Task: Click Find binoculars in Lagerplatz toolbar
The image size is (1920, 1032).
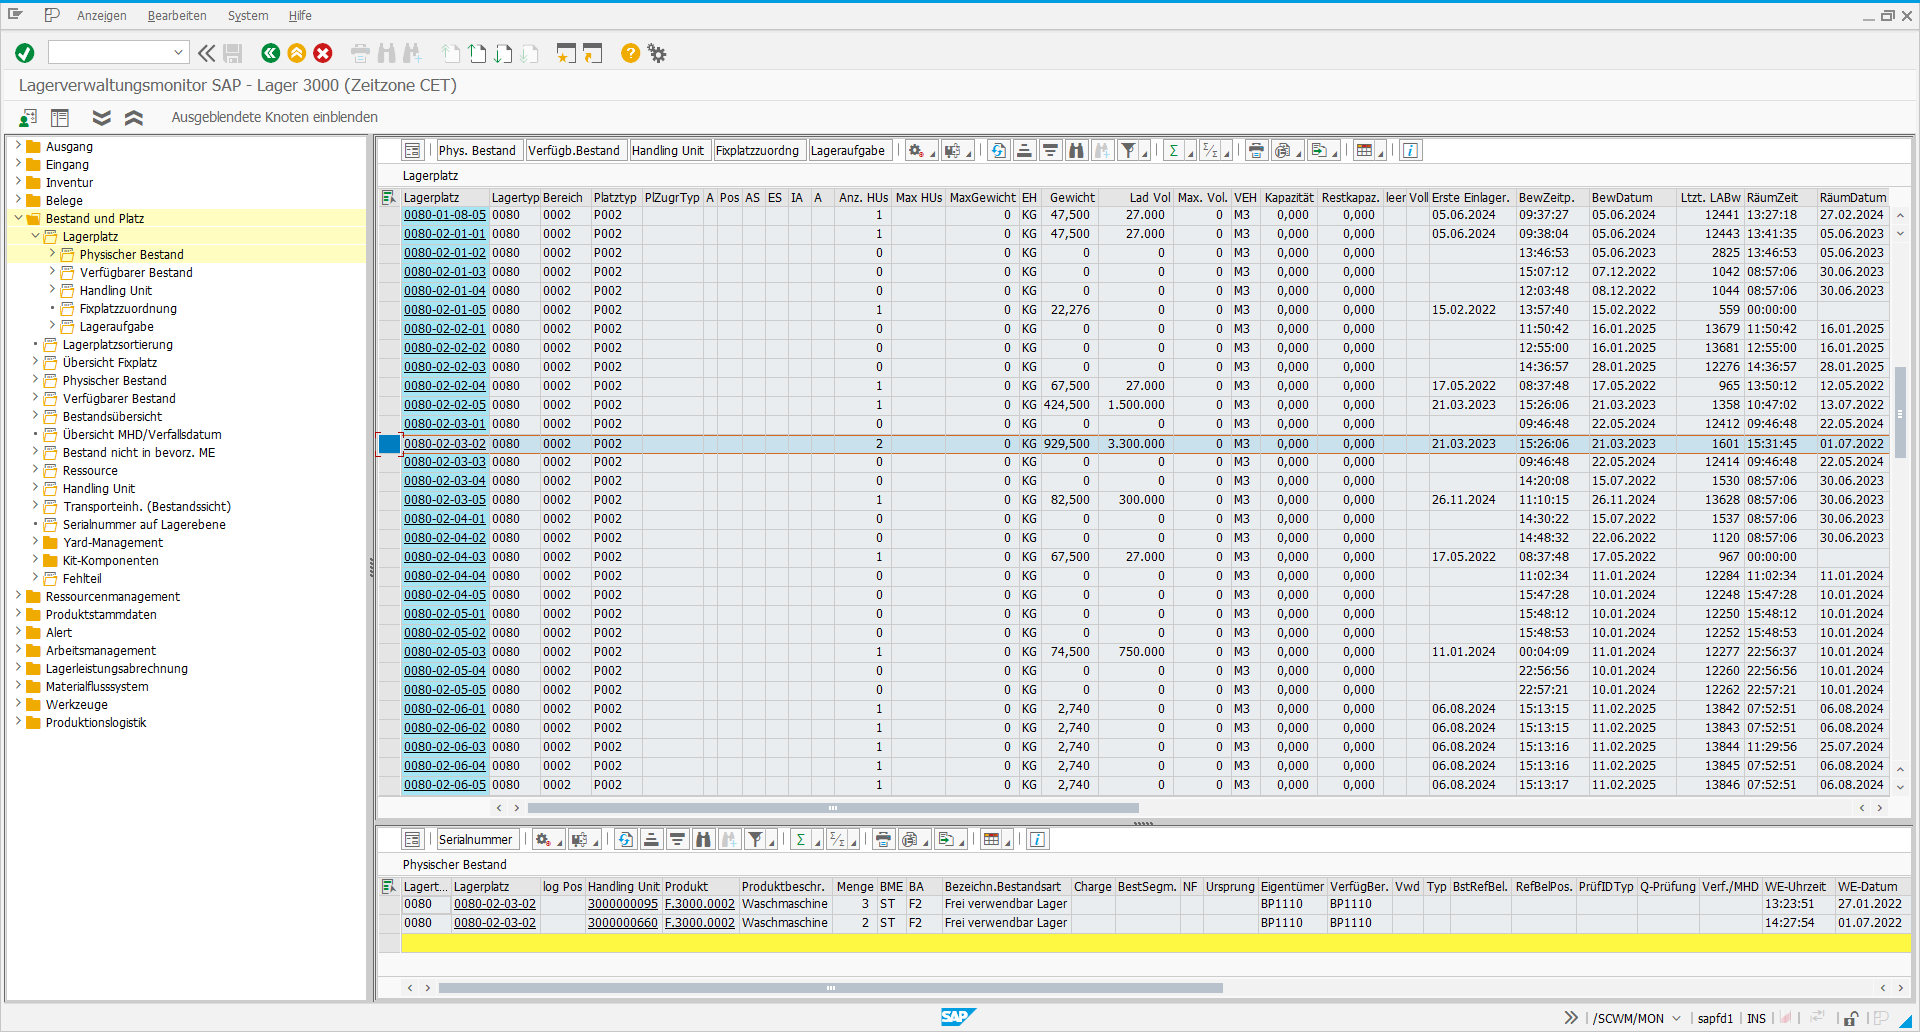Action: coord(1076,150)
